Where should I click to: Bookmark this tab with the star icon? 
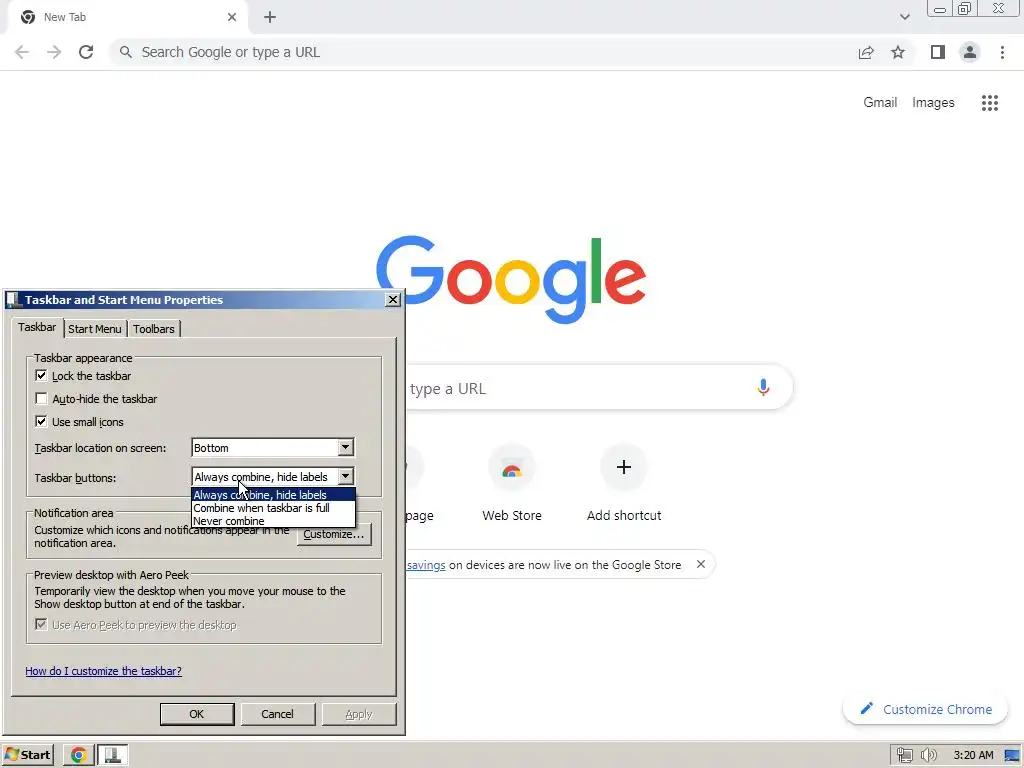(898, 52)
